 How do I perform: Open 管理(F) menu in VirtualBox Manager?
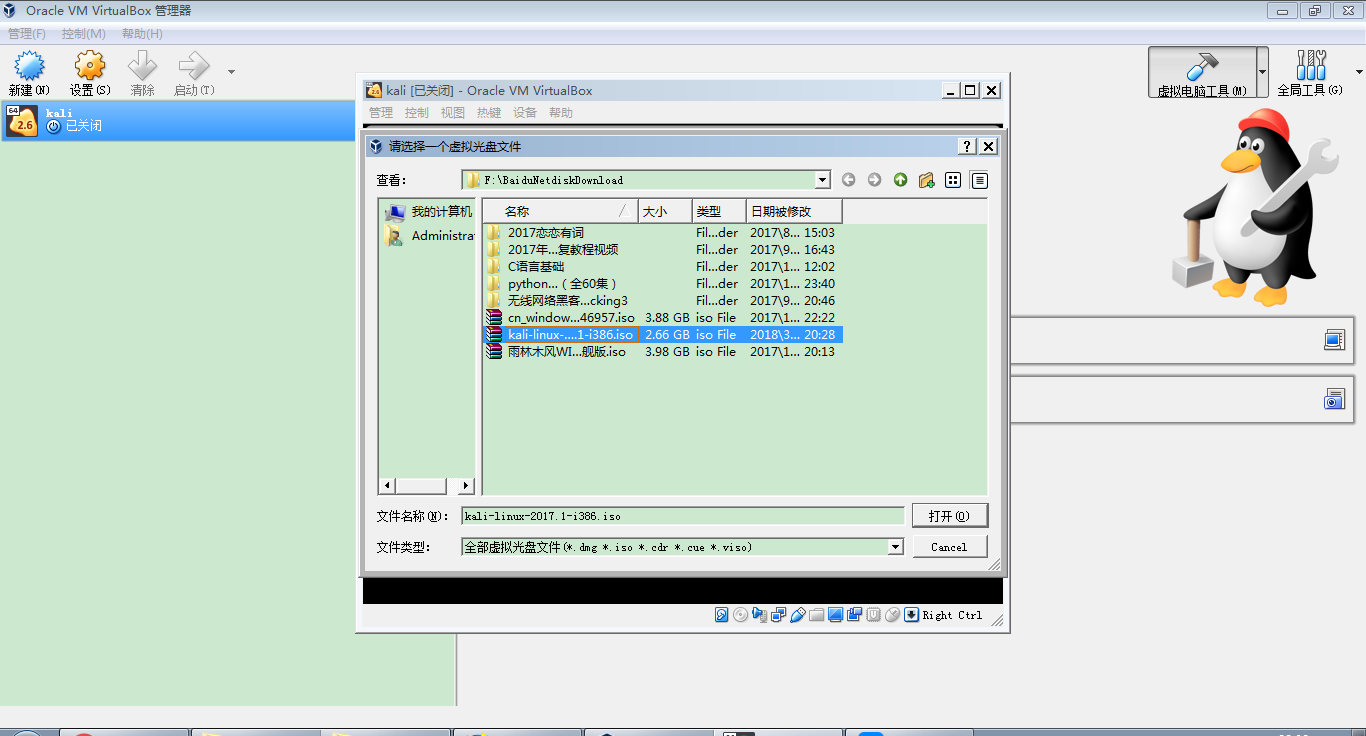tap(27, 34)
